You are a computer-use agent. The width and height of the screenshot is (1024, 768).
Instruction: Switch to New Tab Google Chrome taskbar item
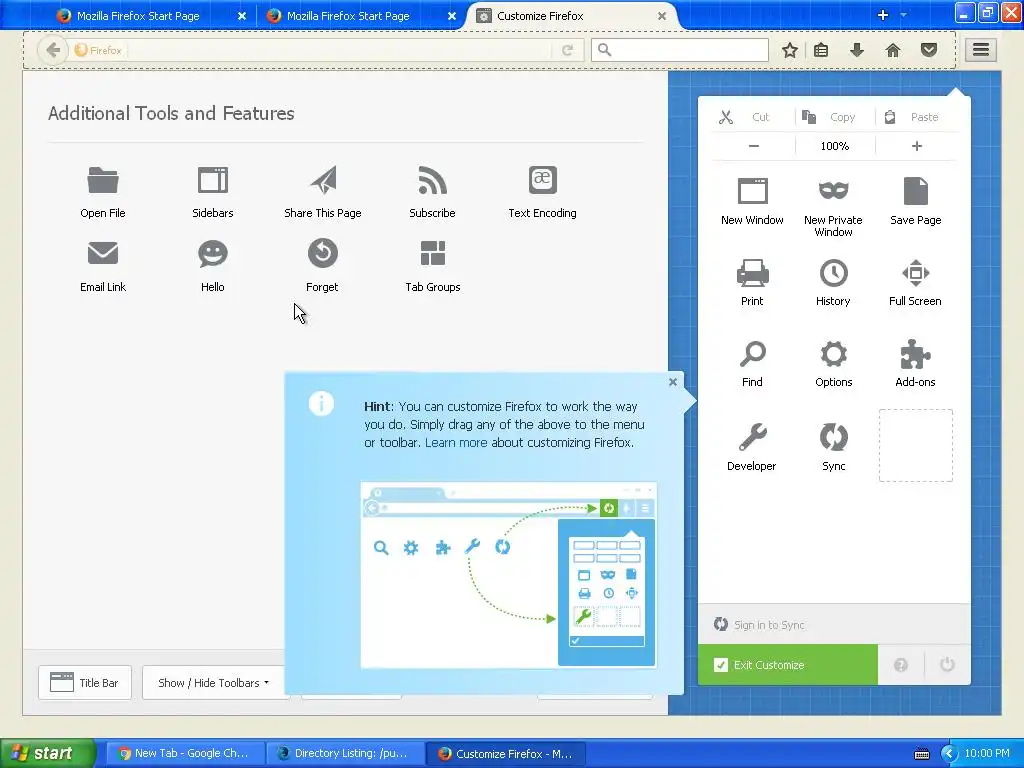[184, 753]
